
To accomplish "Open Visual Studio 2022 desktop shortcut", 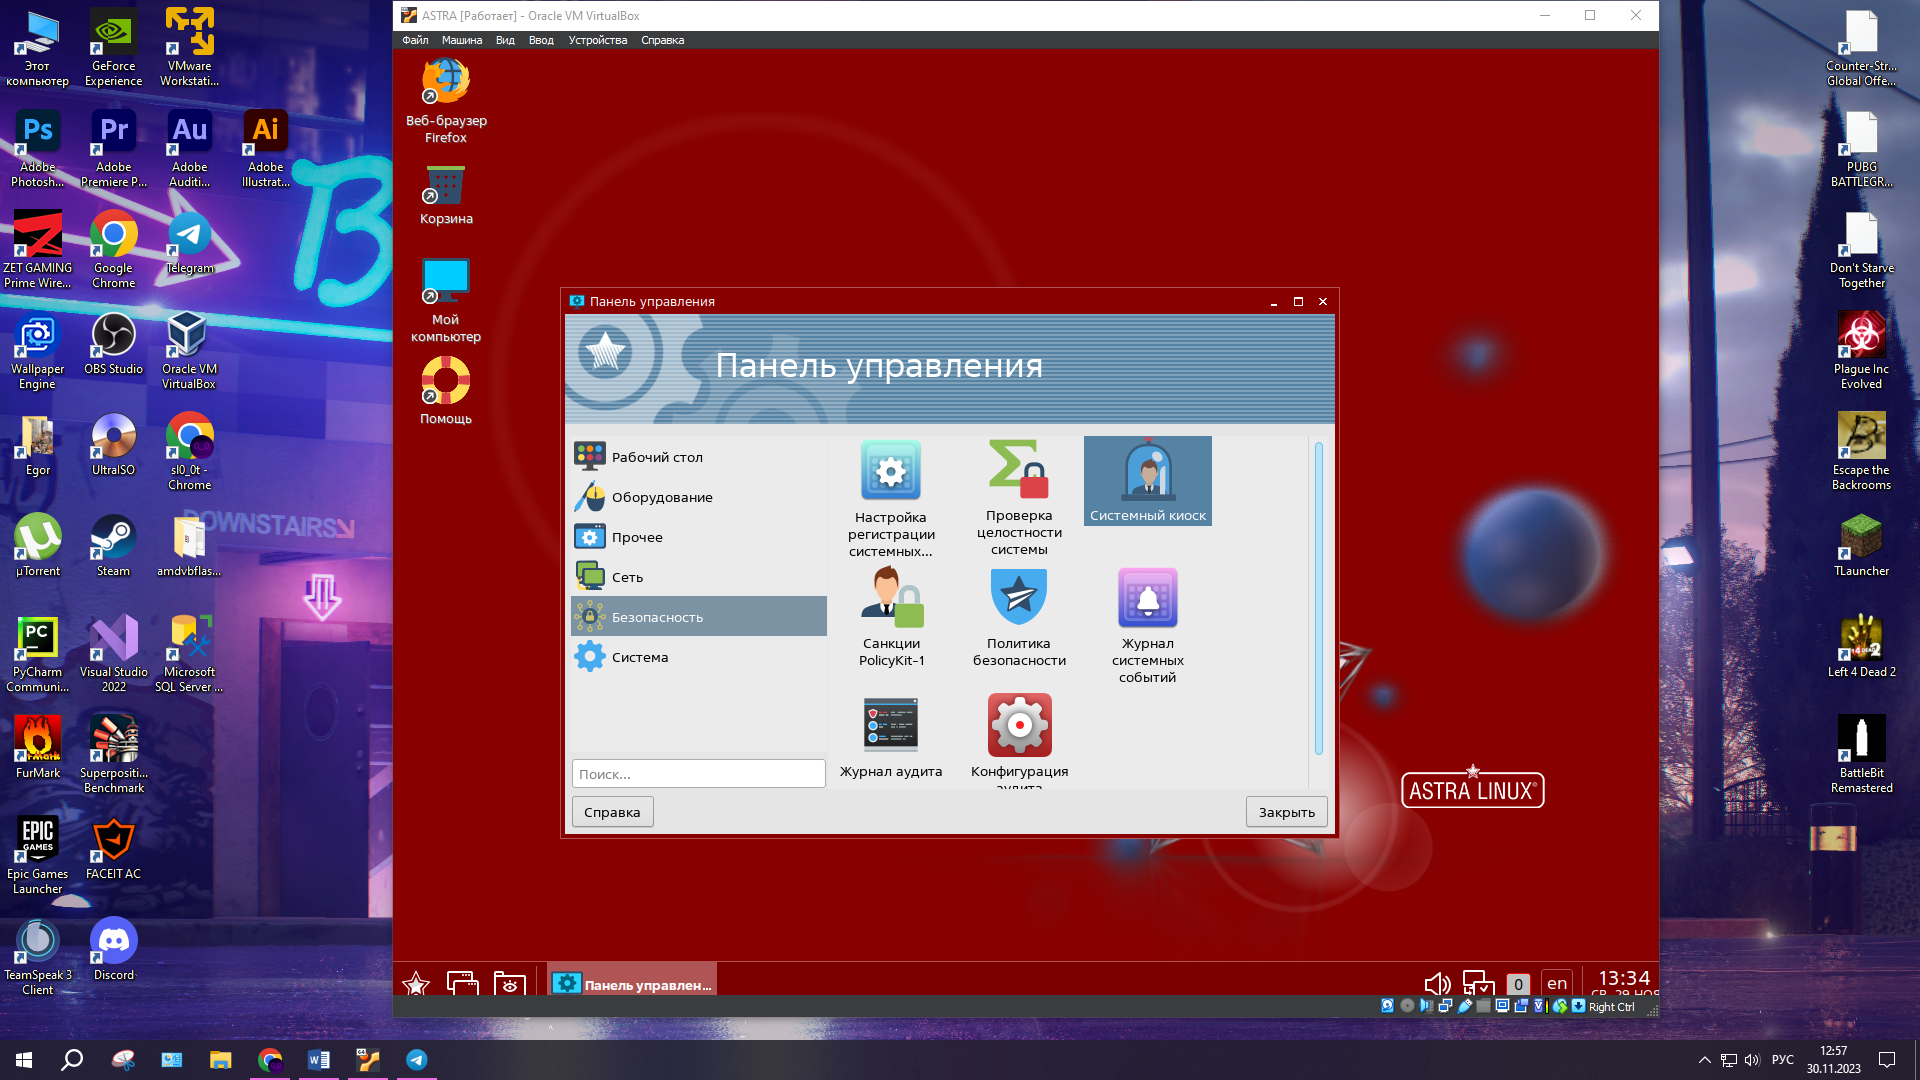I will click(x=113, y=654).
